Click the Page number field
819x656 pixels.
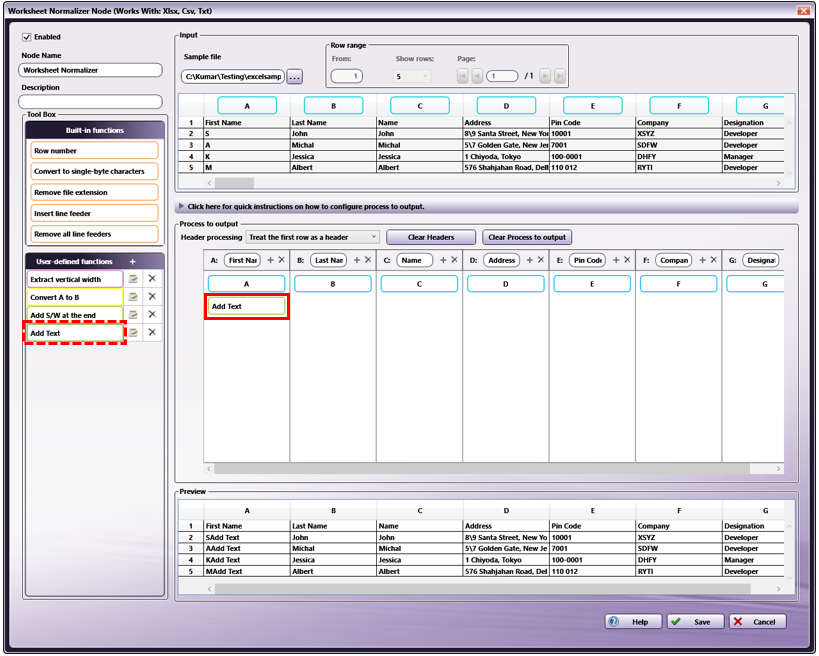pos(501,76)
